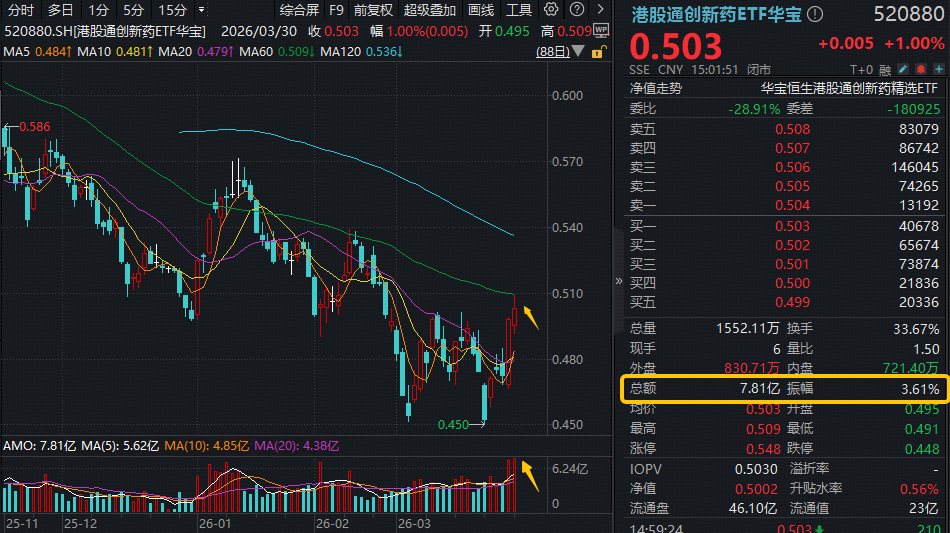The height and width of the screenshot is (533, 950).
Task: Select the 5分 period tab
Action: [x=134, y=10]
